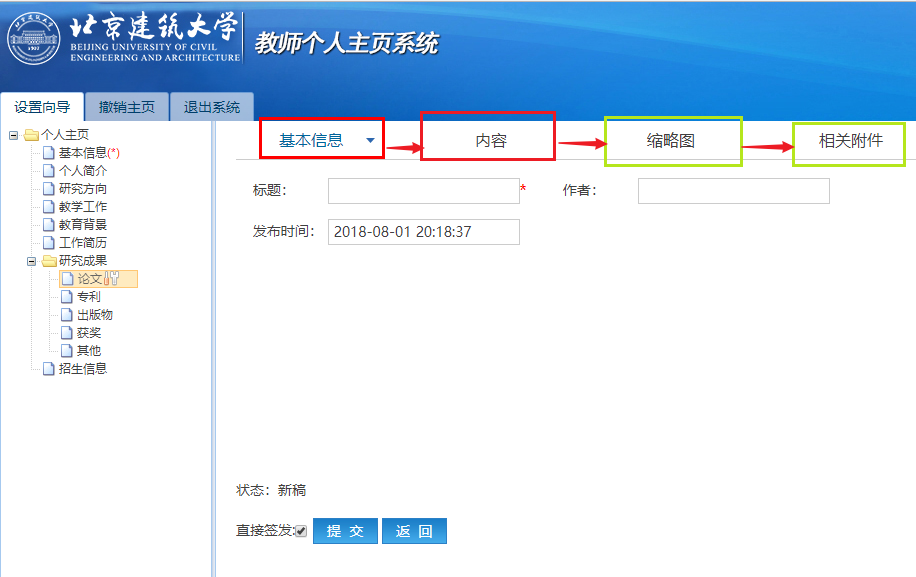Toggle the 直接签发 checkbox
Viewport: 916px width, 577px height.
coord(301,531)
